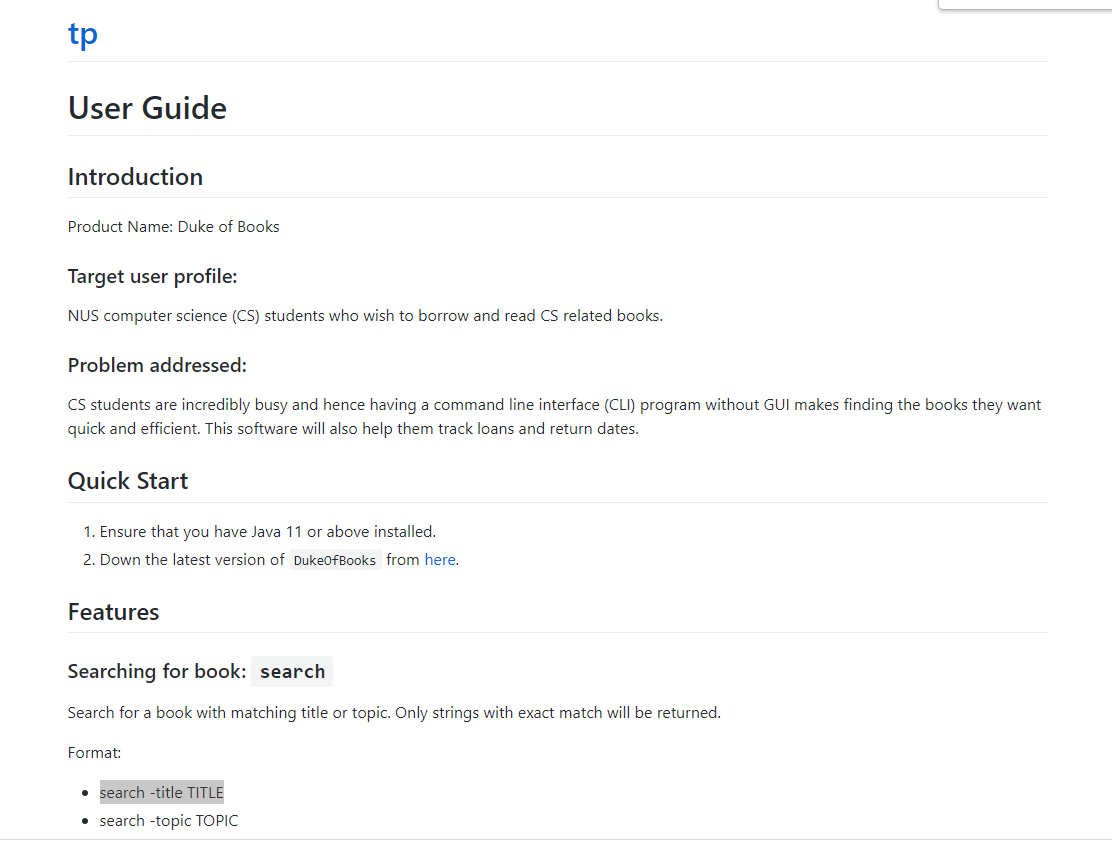This screenshot has height=842, width=1112.
Task: Click the 'Target user profile:' subheading
Action: pyautogui.click(x=152, y=277)
